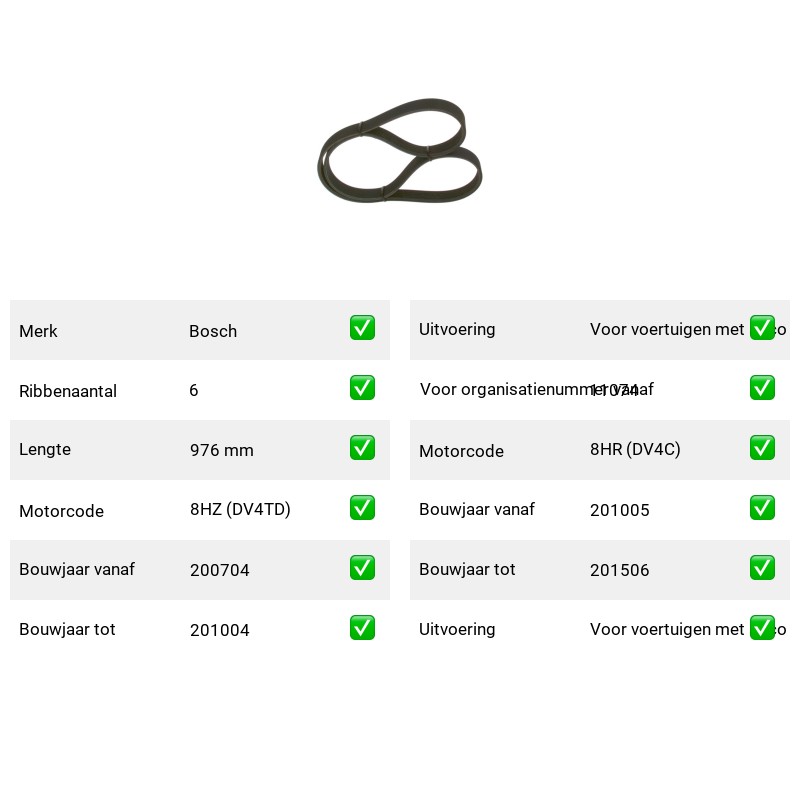Click the checkmark in top Uitvoering row
800x800 pixels.
point(762,328)
